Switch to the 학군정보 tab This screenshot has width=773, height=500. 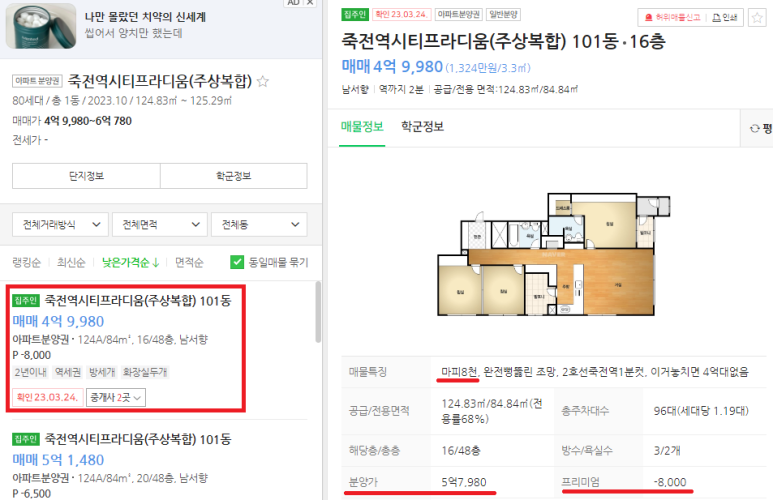[422, 127]
